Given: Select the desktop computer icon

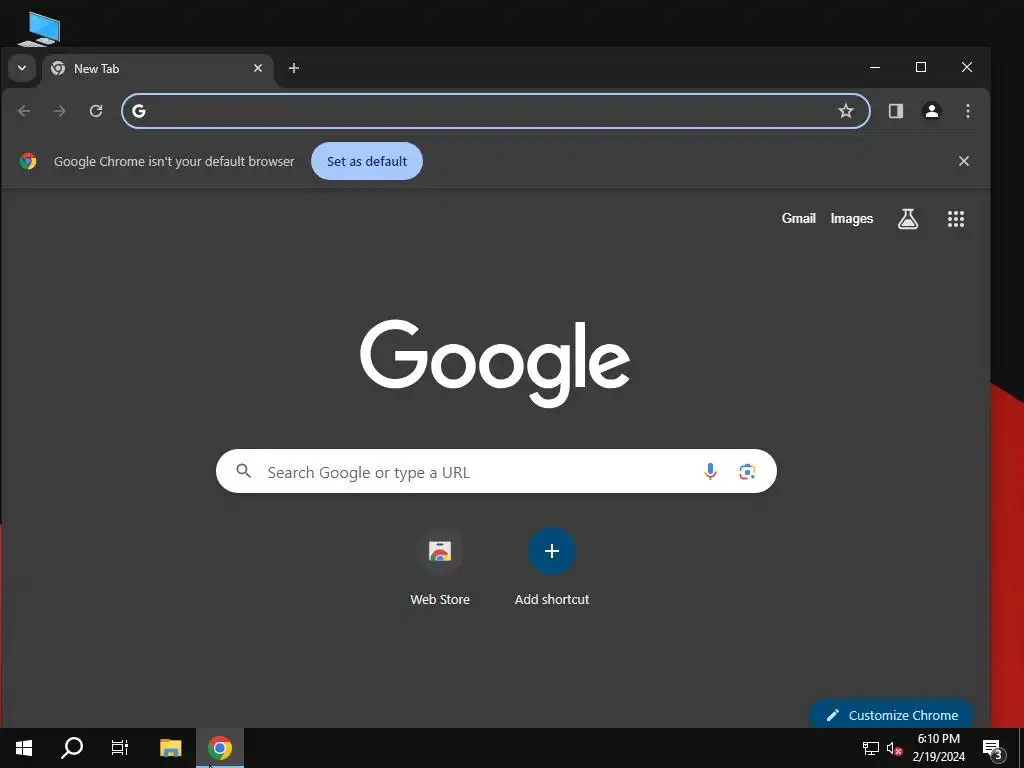Looking at the screenshot, I should coord(40,29).
